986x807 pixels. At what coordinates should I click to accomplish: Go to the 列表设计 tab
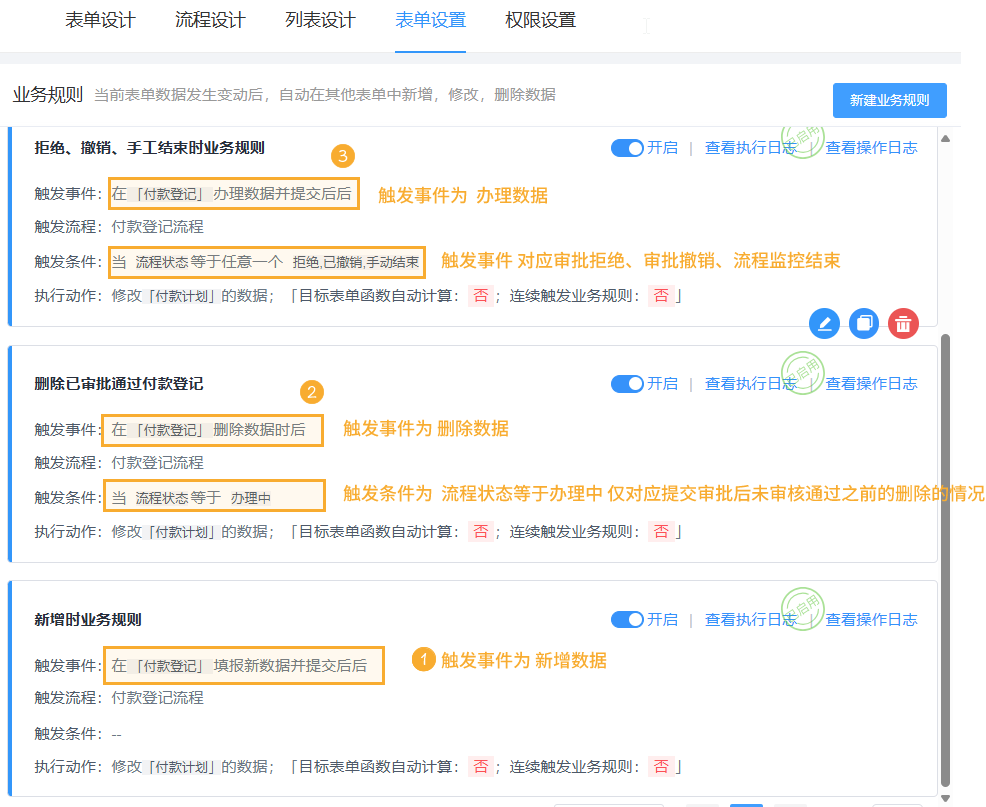pyautogui.click(x=320, y=20)
